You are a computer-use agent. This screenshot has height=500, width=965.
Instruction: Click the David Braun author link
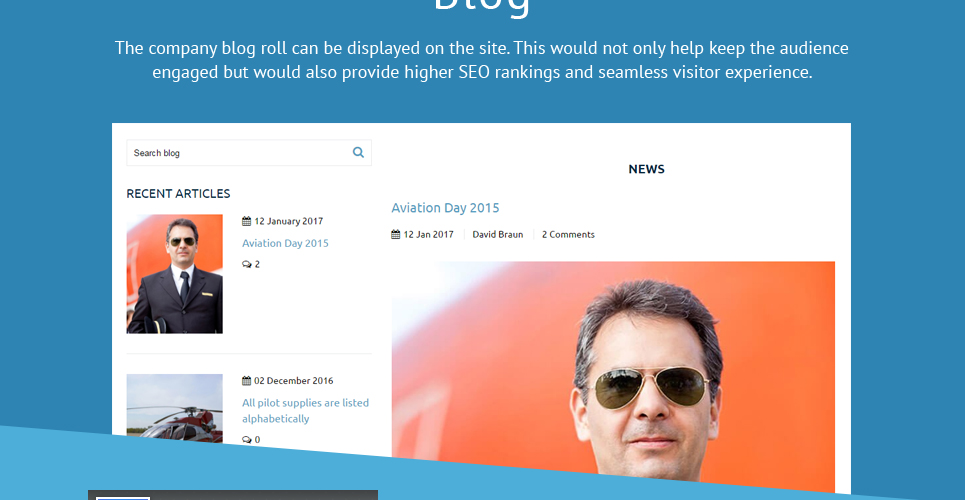click(498, 234)
